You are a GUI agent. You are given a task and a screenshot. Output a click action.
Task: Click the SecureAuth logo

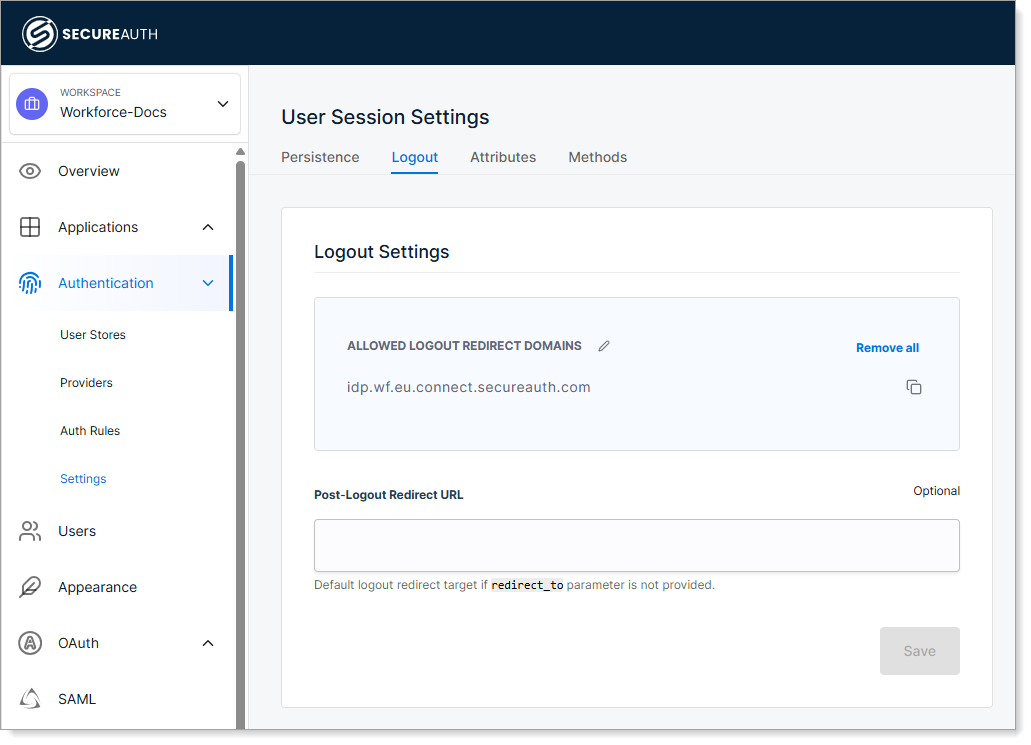point(90,33)
